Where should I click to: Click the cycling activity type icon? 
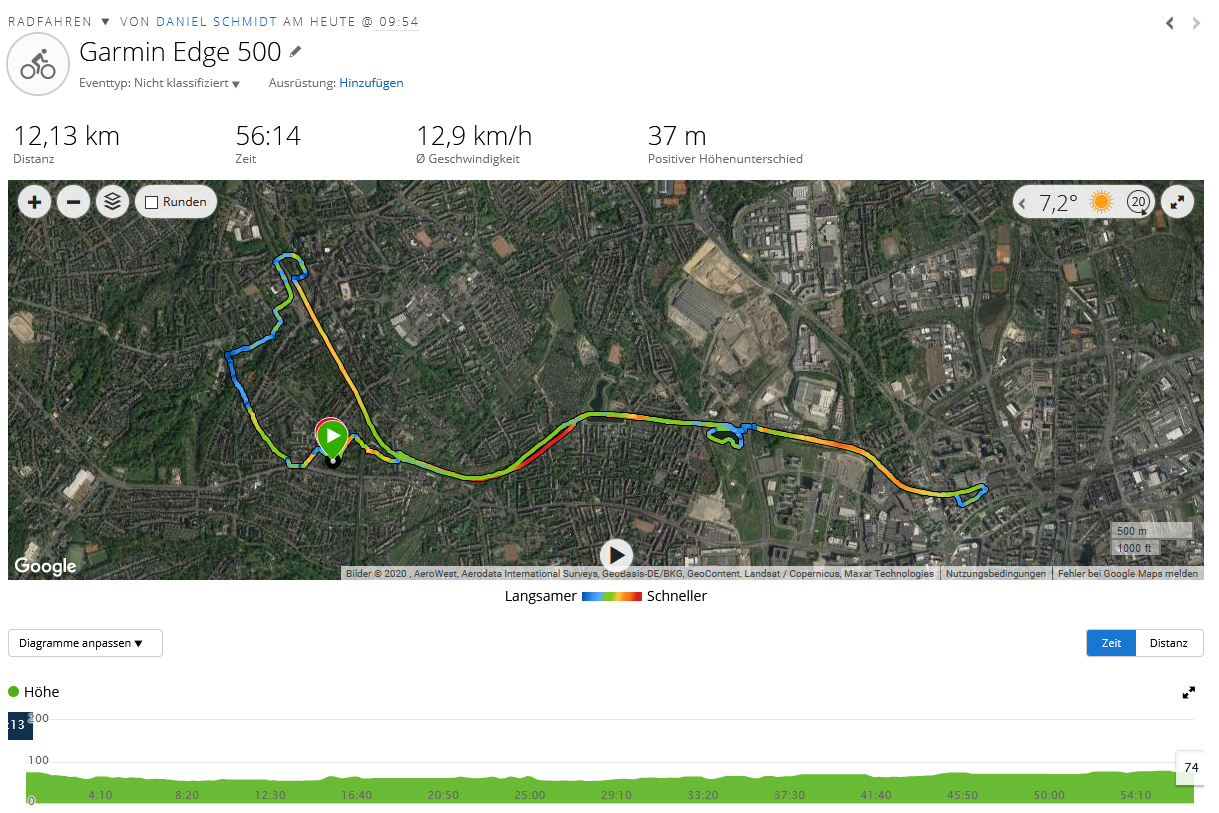38,66
